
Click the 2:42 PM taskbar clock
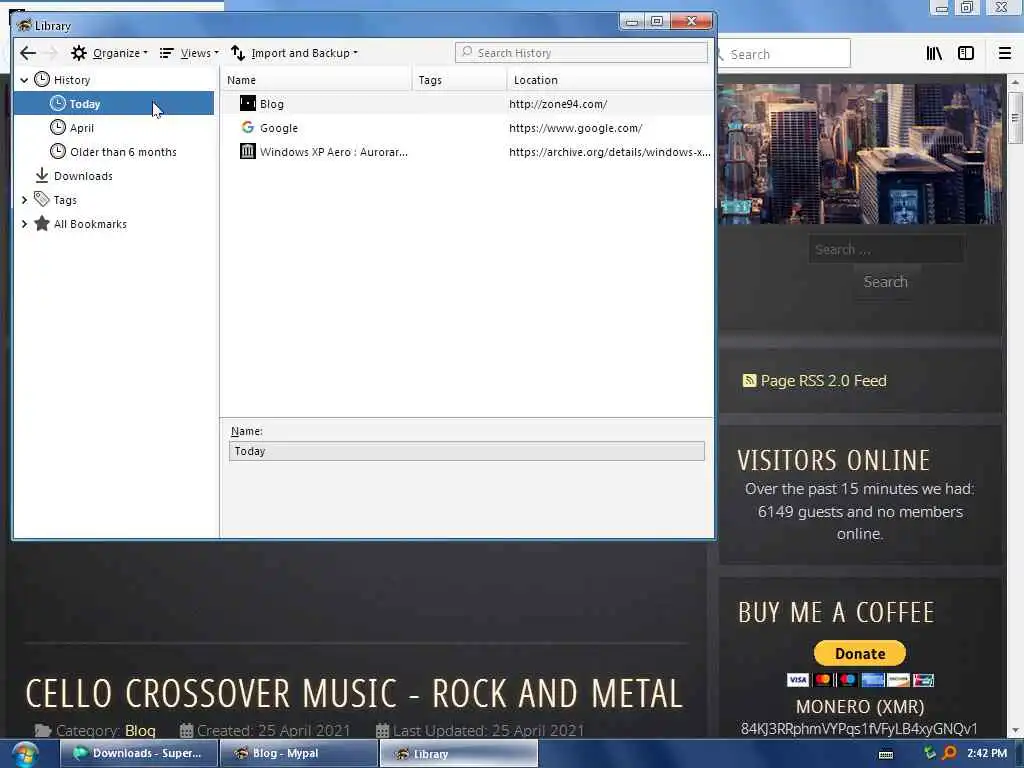[x=987, y=753]
